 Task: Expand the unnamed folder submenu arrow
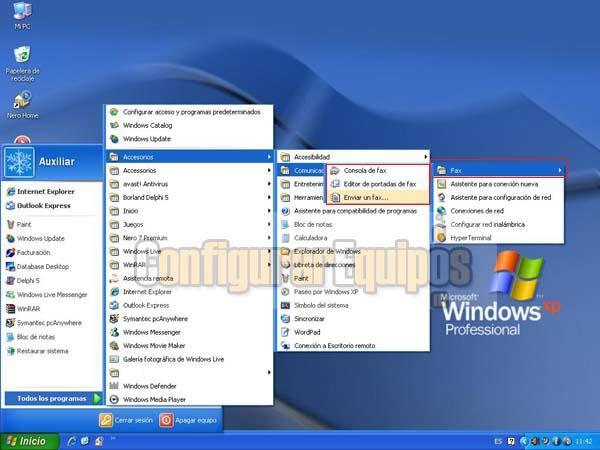point(269,373)
